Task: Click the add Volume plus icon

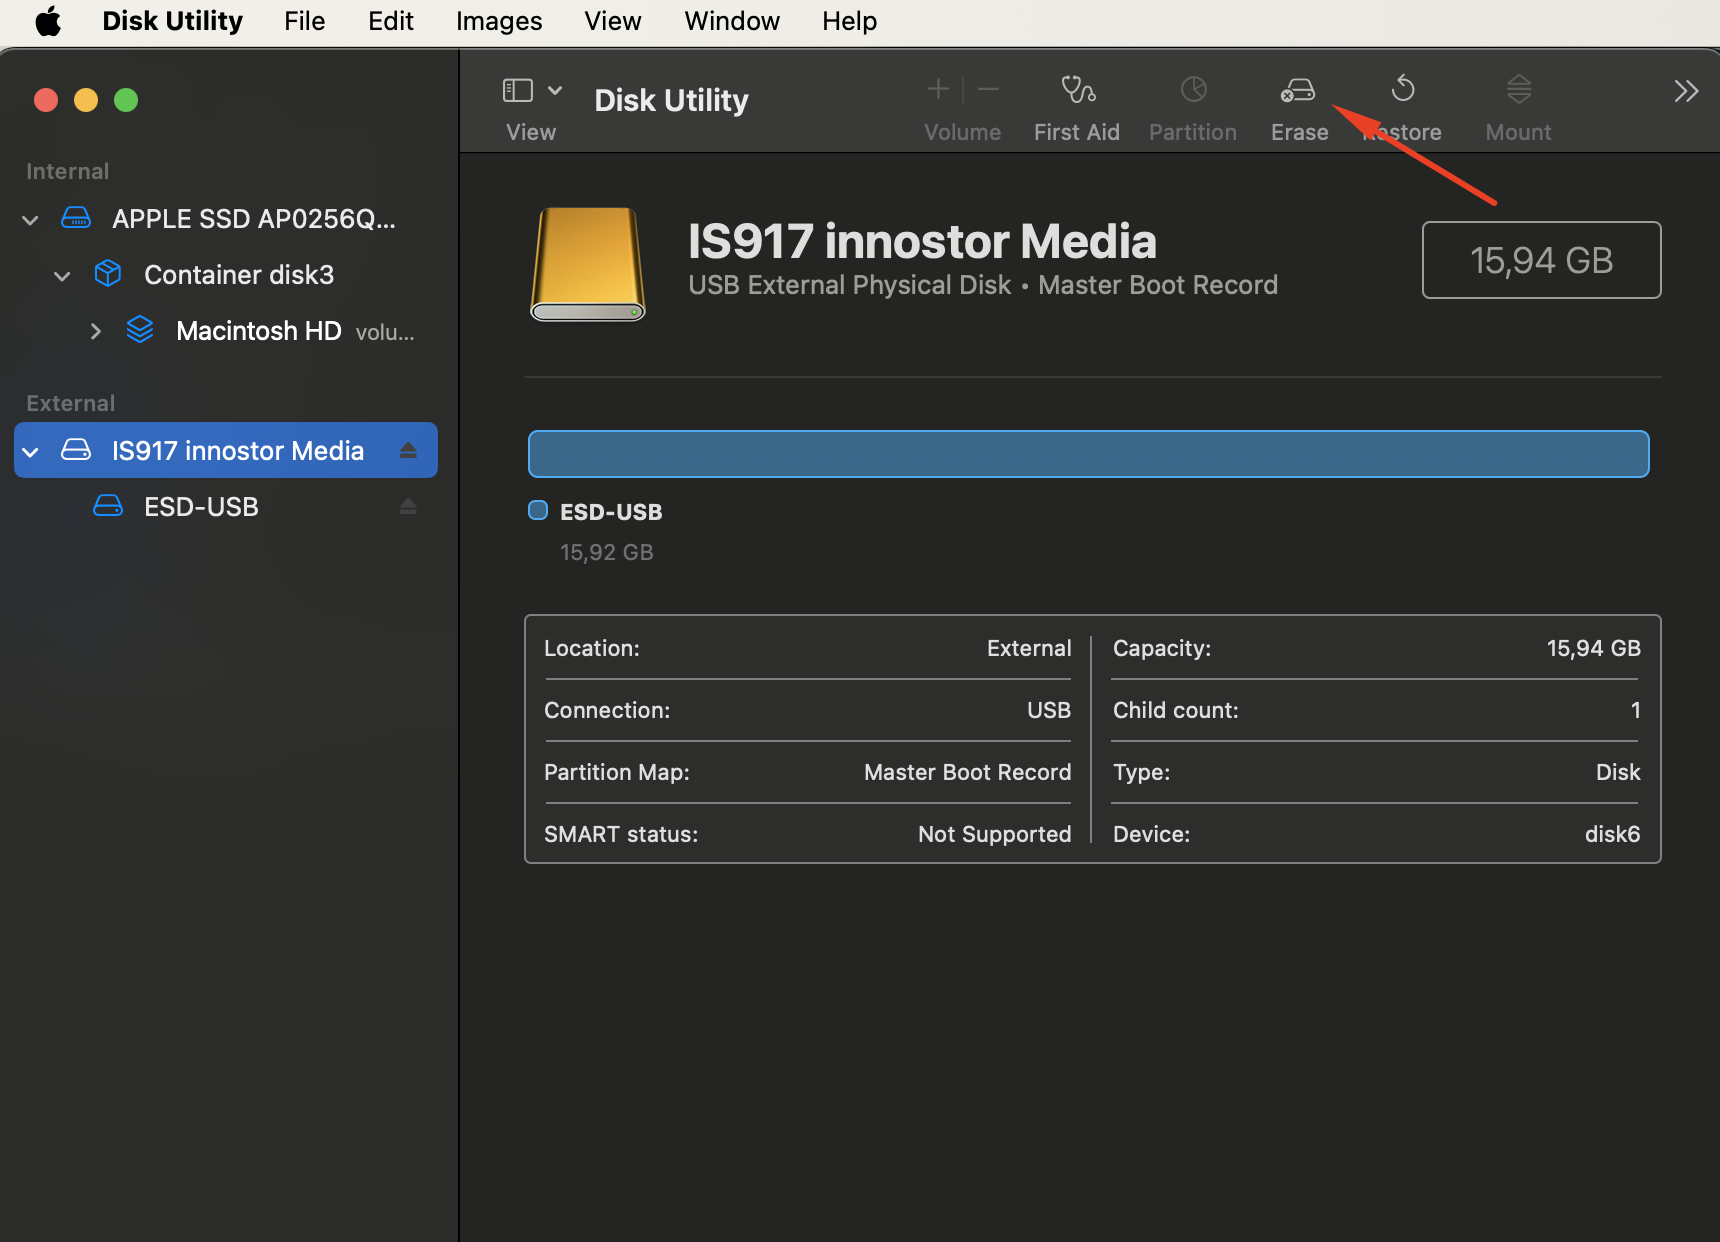Action: tap(938, 90)
